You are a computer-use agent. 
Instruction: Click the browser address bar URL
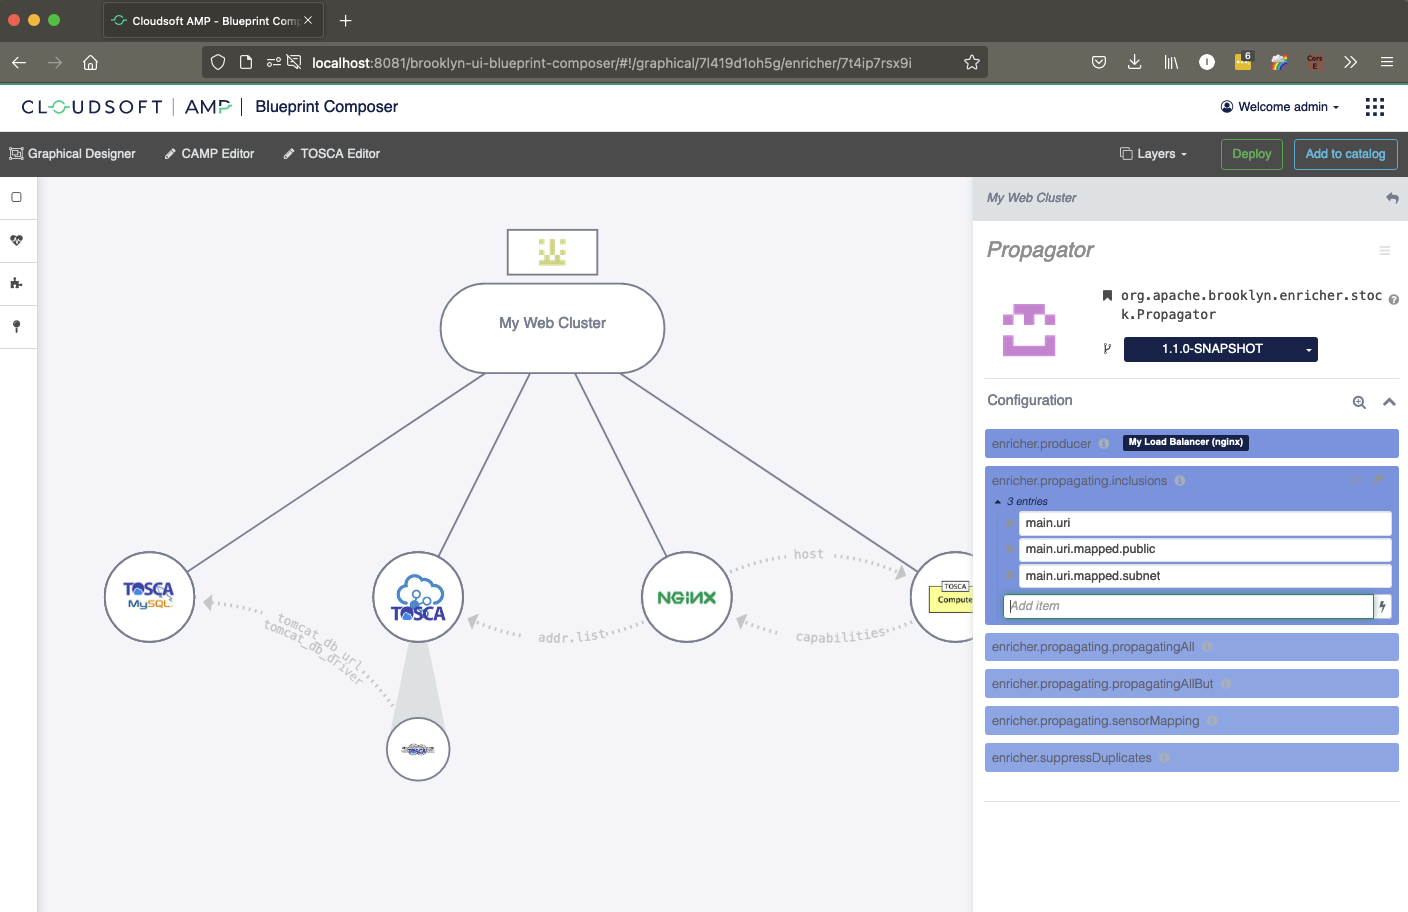pyautogui.click(x=612, y=63)
